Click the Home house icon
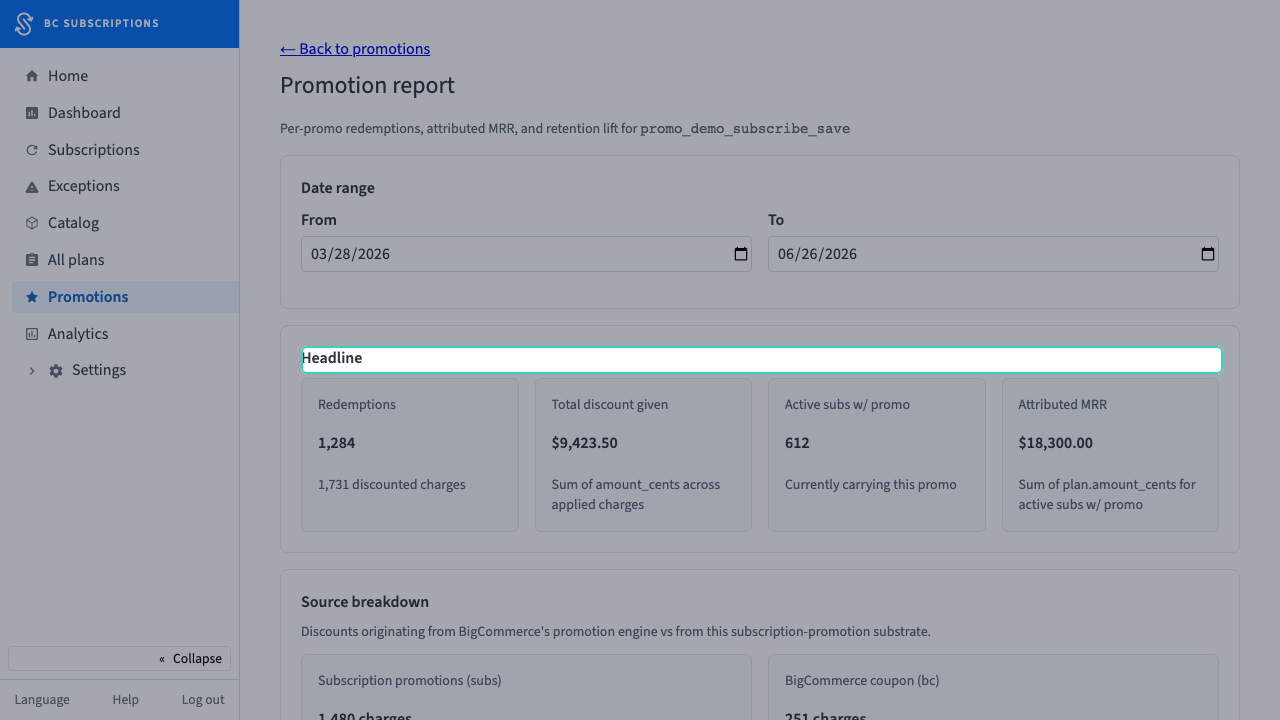Viewport: 1280px width, 720px height. [32, 76]
